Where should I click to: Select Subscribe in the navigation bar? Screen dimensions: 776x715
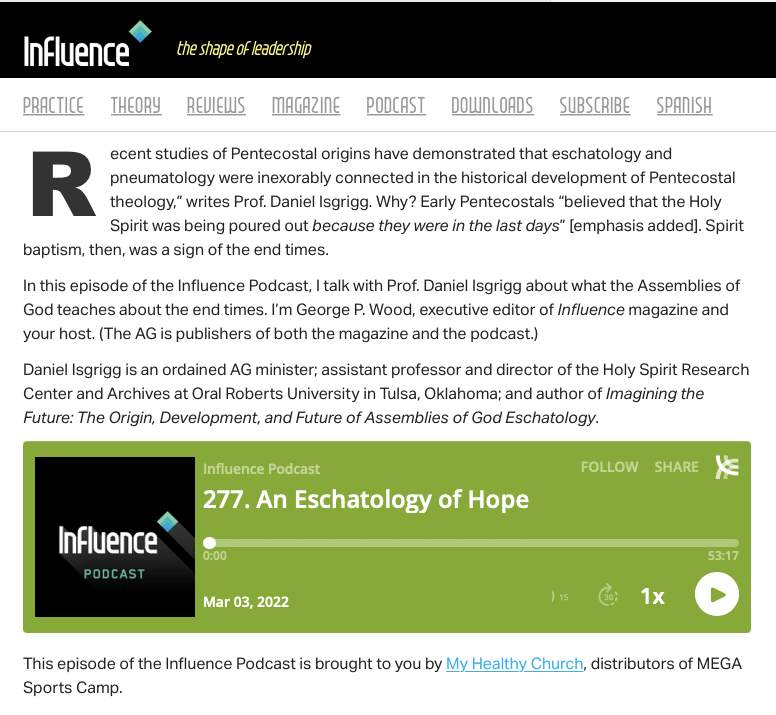coord(594,105)
